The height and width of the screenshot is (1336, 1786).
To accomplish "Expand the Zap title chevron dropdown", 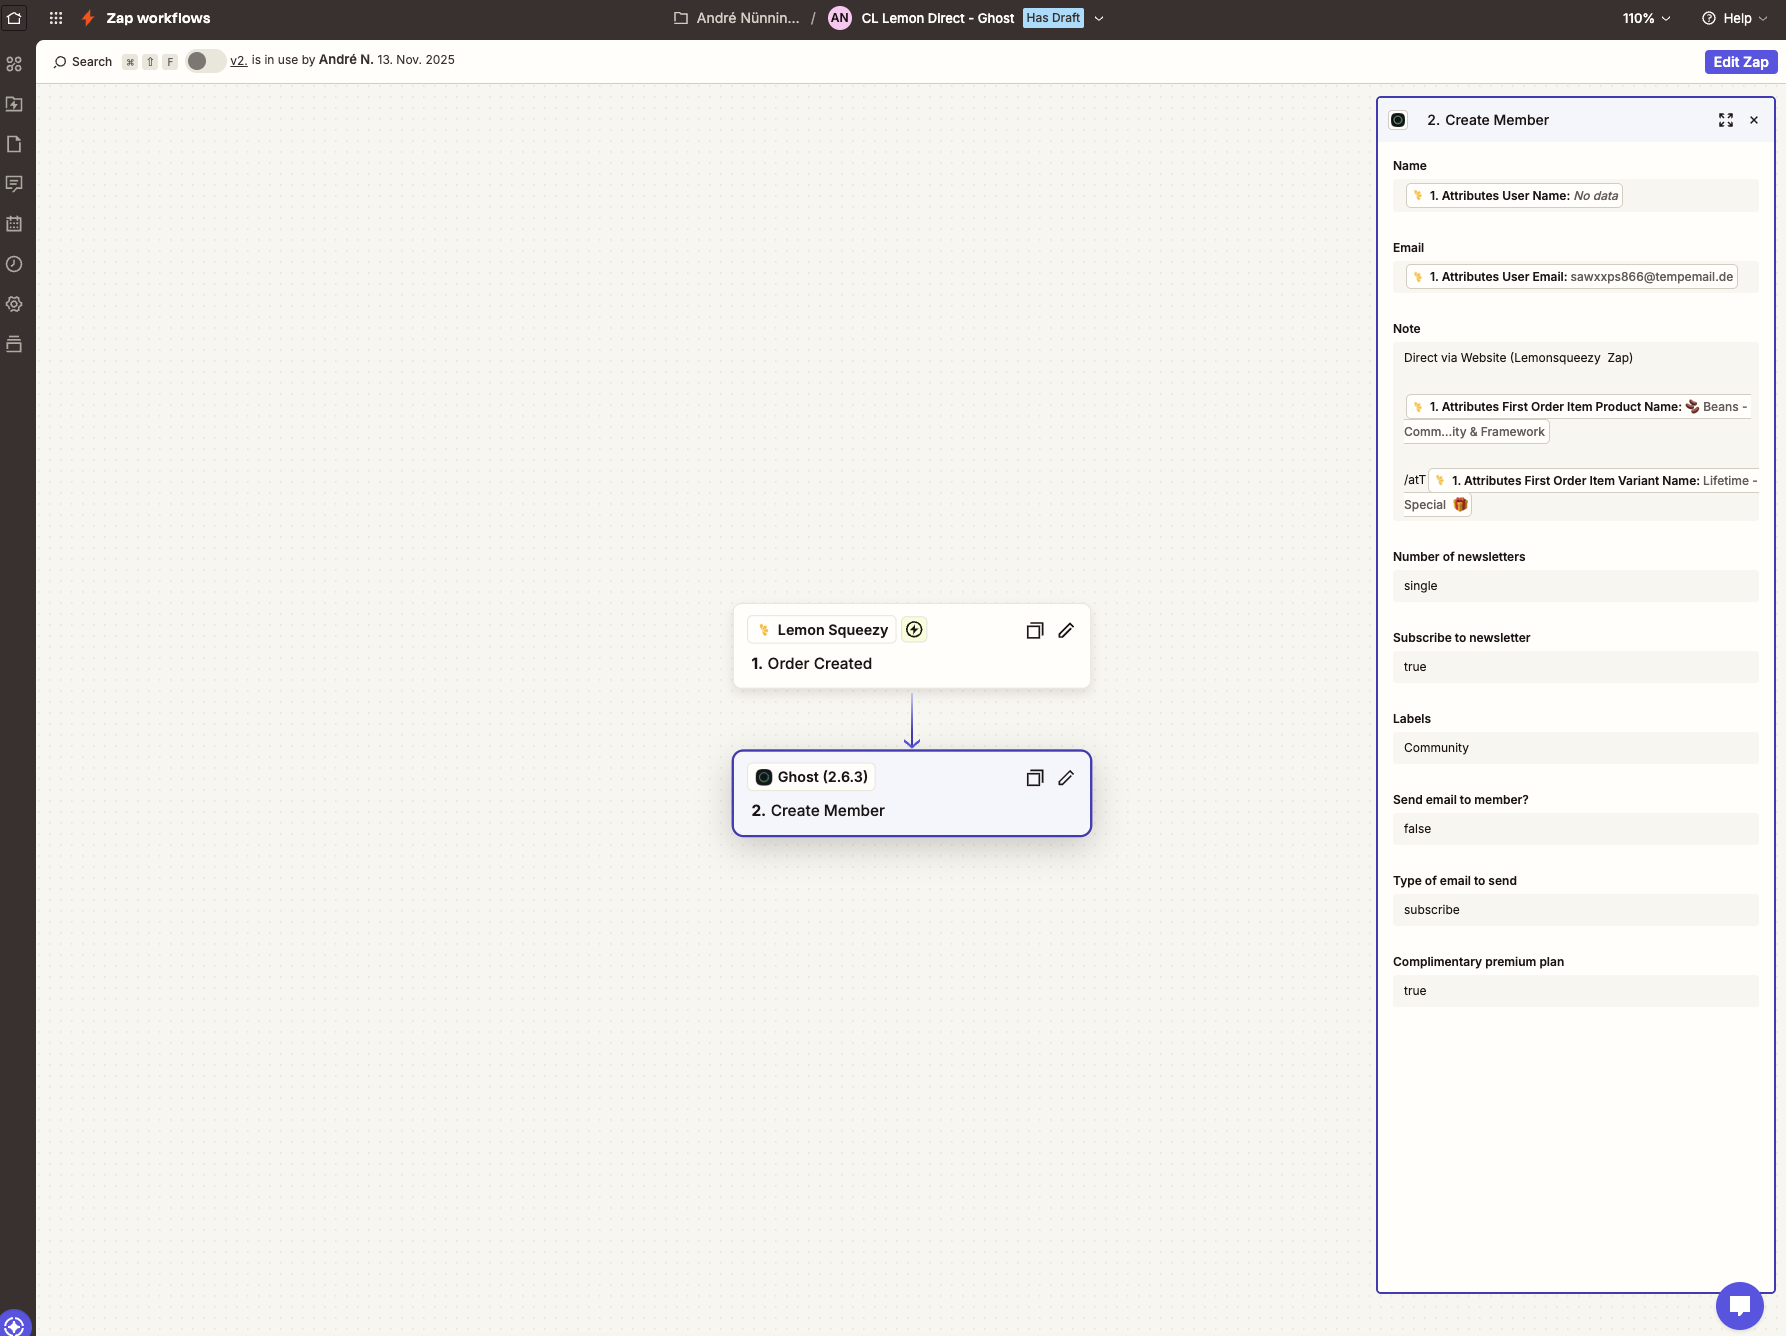I will click(x=1099, y=18).
